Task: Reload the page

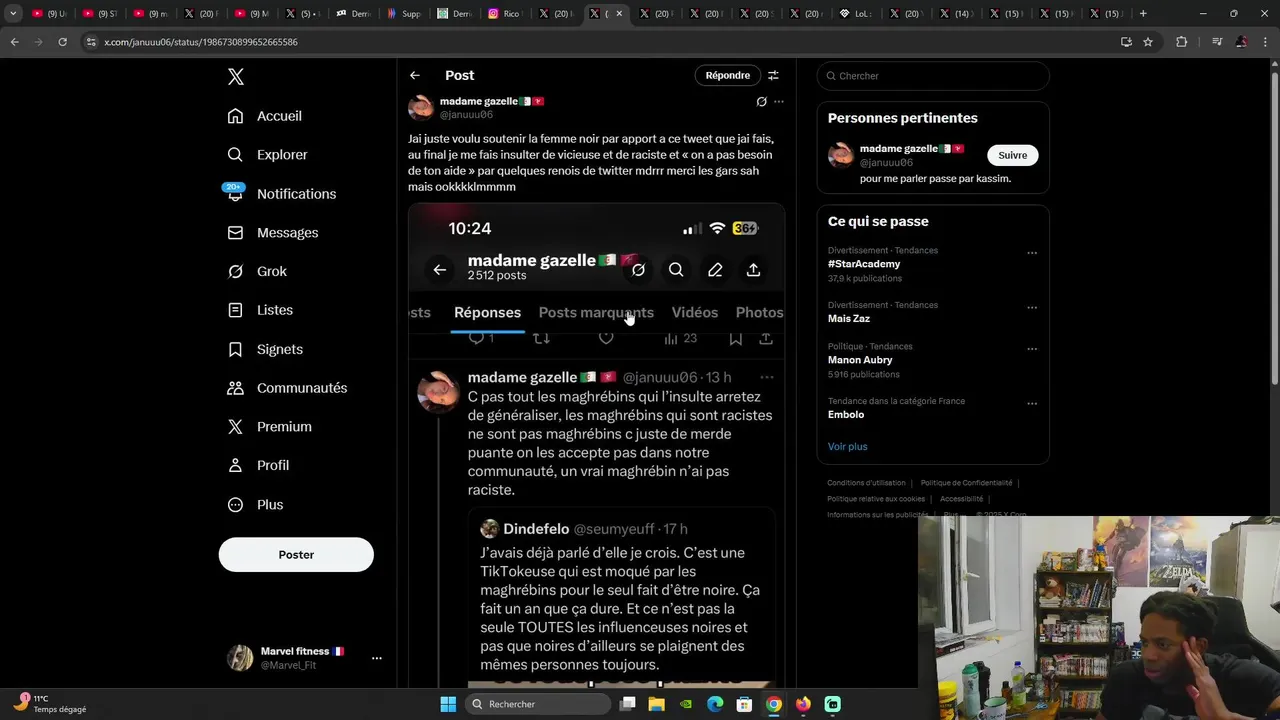Action: click(62, 42)
